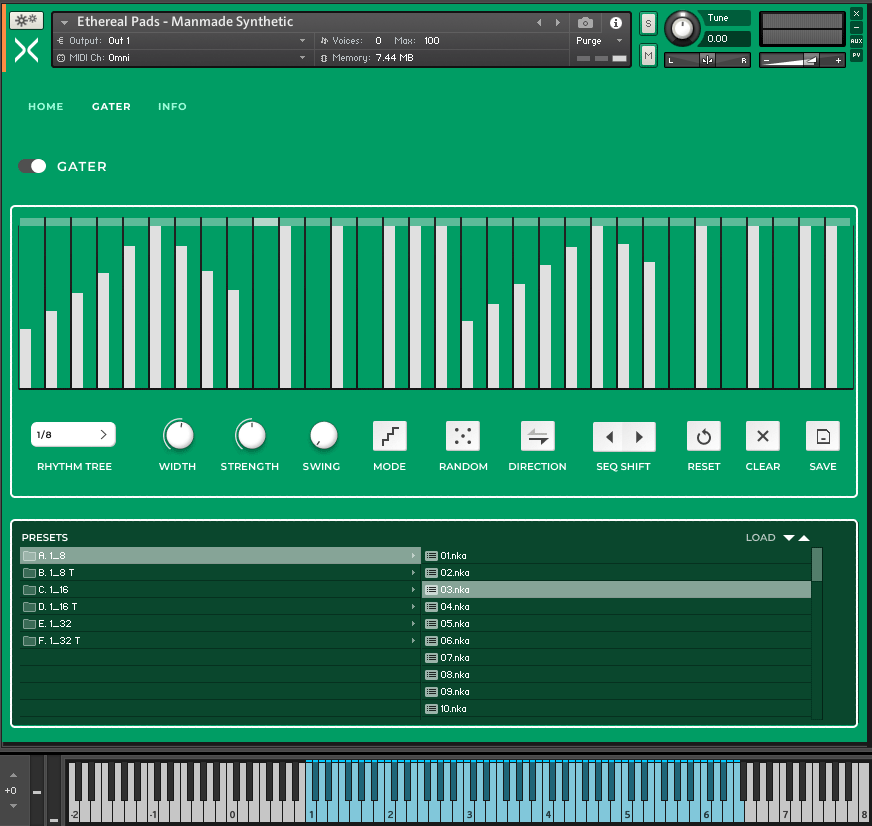
Task: Click the Load up triangle
Action: (x=804, y=538)
